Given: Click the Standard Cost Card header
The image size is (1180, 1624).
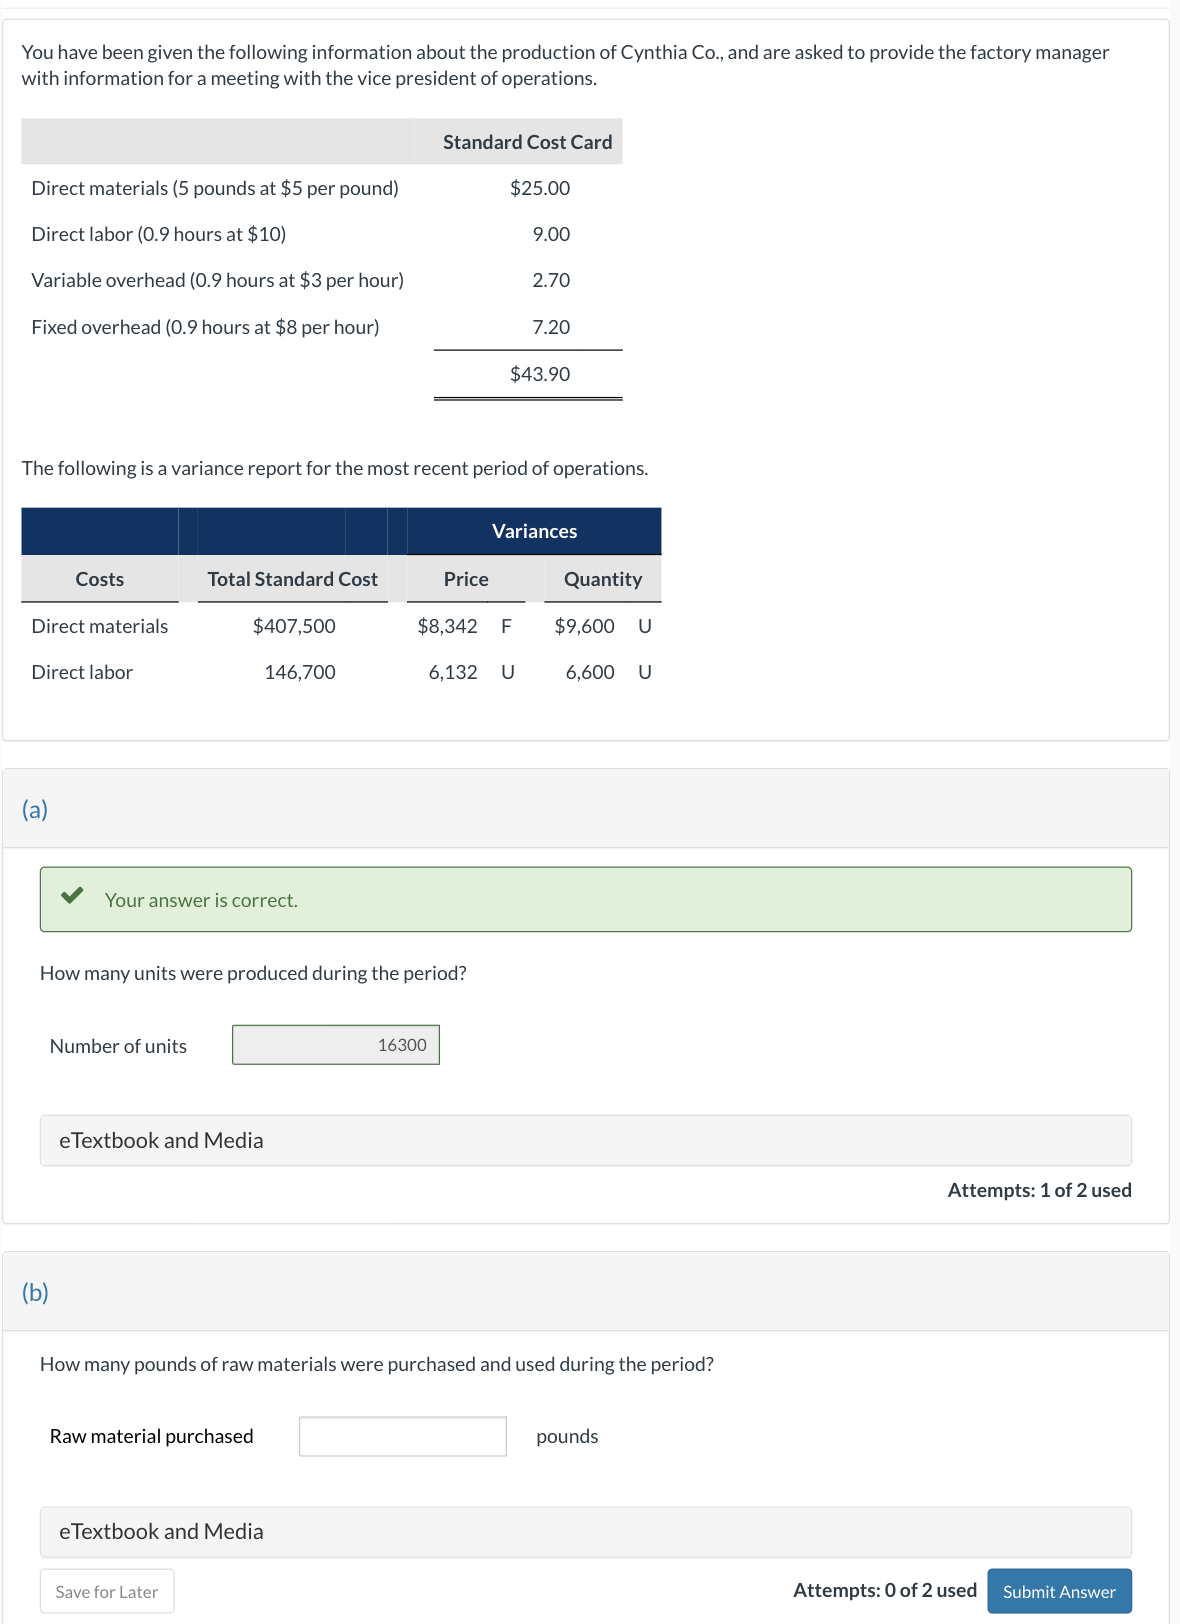Looking at the screenshot, I should coord(527,142).
